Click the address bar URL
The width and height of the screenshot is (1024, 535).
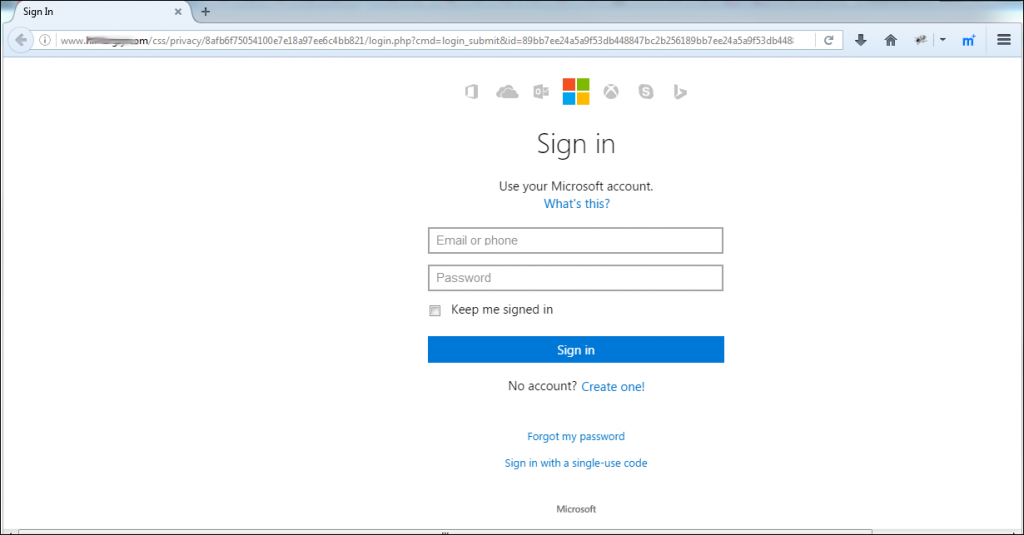[428, 41]
